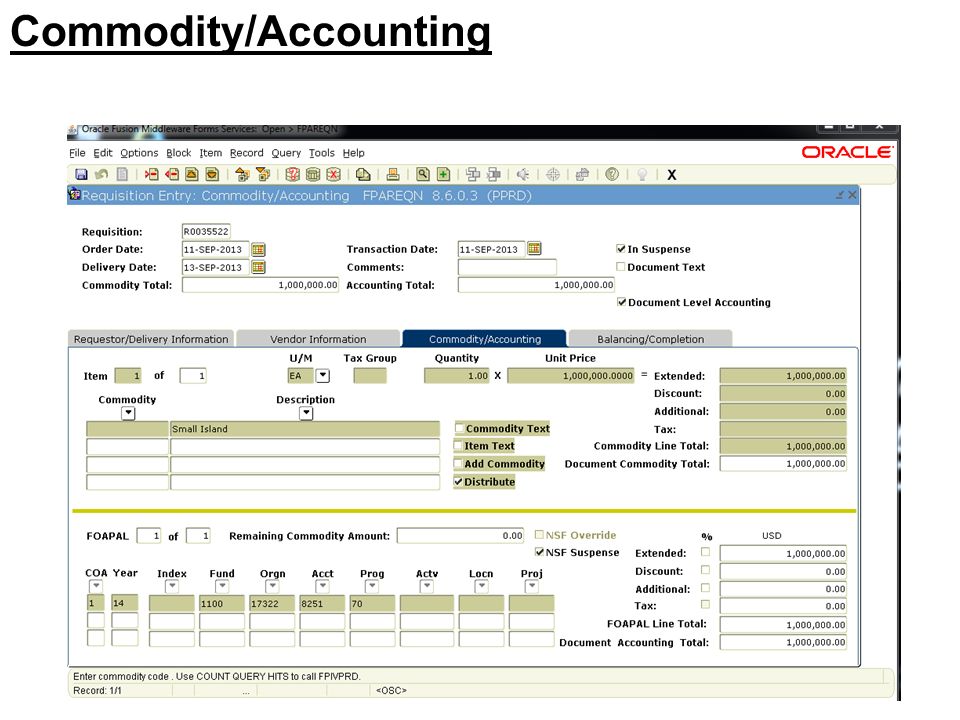Uncheck the In Suspense checkbox
Viewport: 960px width, 720px height.
click(x=621, y=249)
